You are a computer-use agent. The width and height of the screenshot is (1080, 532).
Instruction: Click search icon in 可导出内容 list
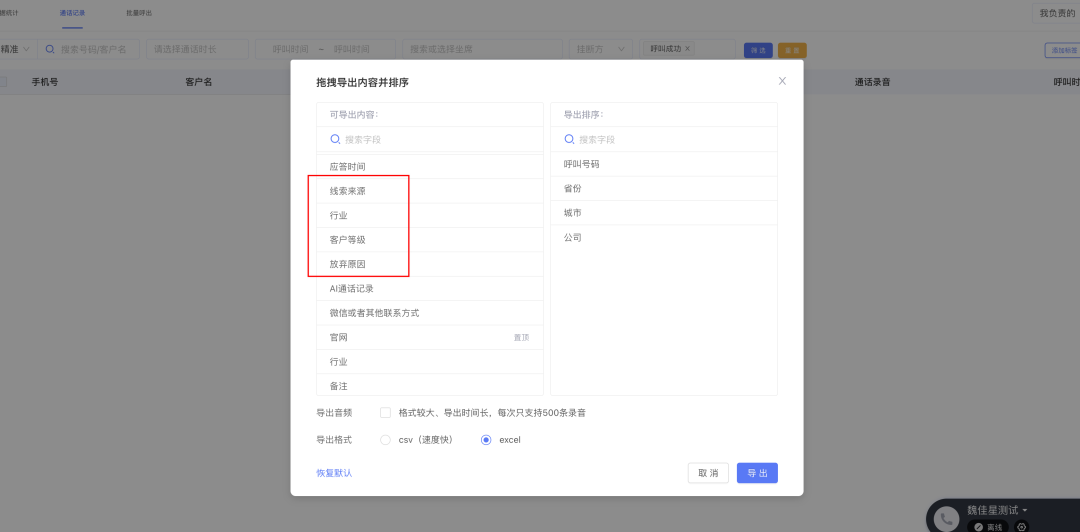(x=335, y=139)
